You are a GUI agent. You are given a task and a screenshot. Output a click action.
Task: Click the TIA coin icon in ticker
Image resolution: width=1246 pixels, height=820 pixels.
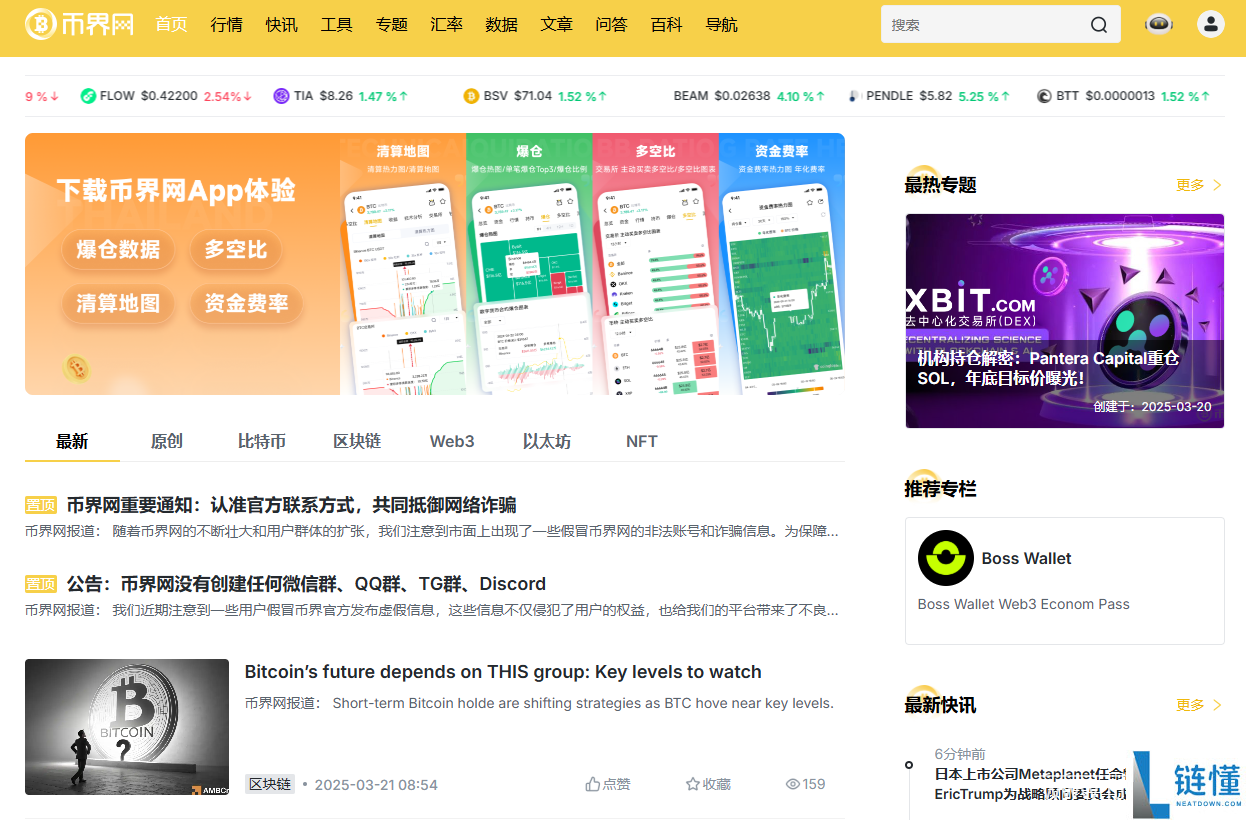pyautogui.click(x=281, y=96)
